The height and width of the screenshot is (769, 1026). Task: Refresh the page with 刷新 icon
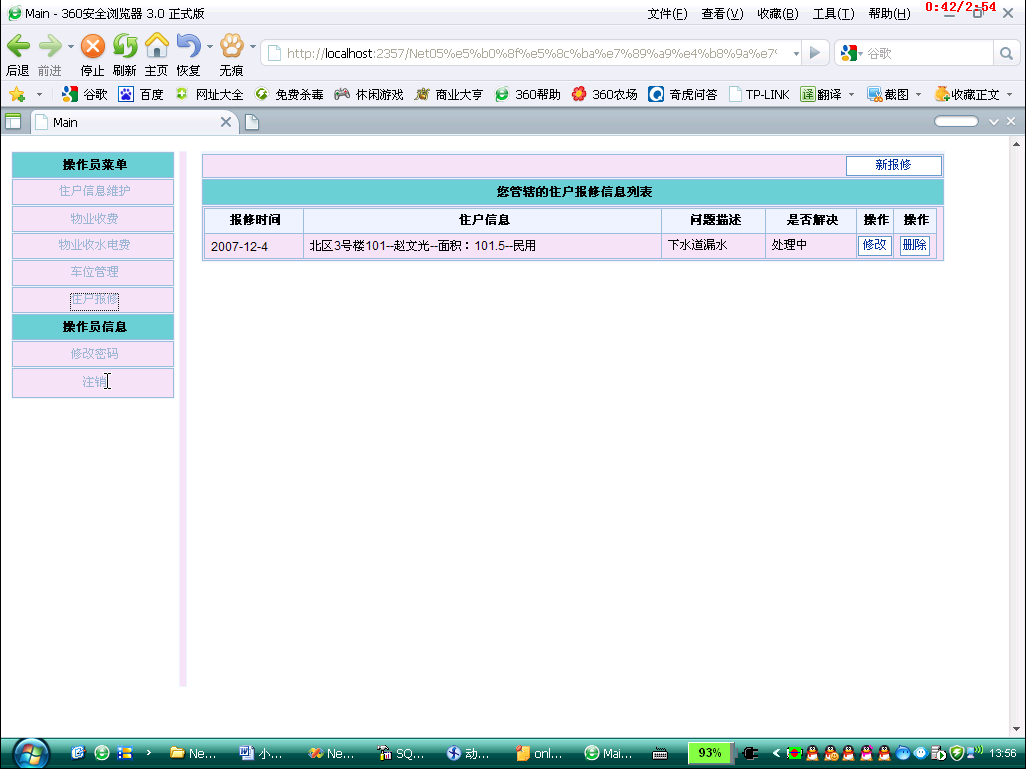coord(125,46)
